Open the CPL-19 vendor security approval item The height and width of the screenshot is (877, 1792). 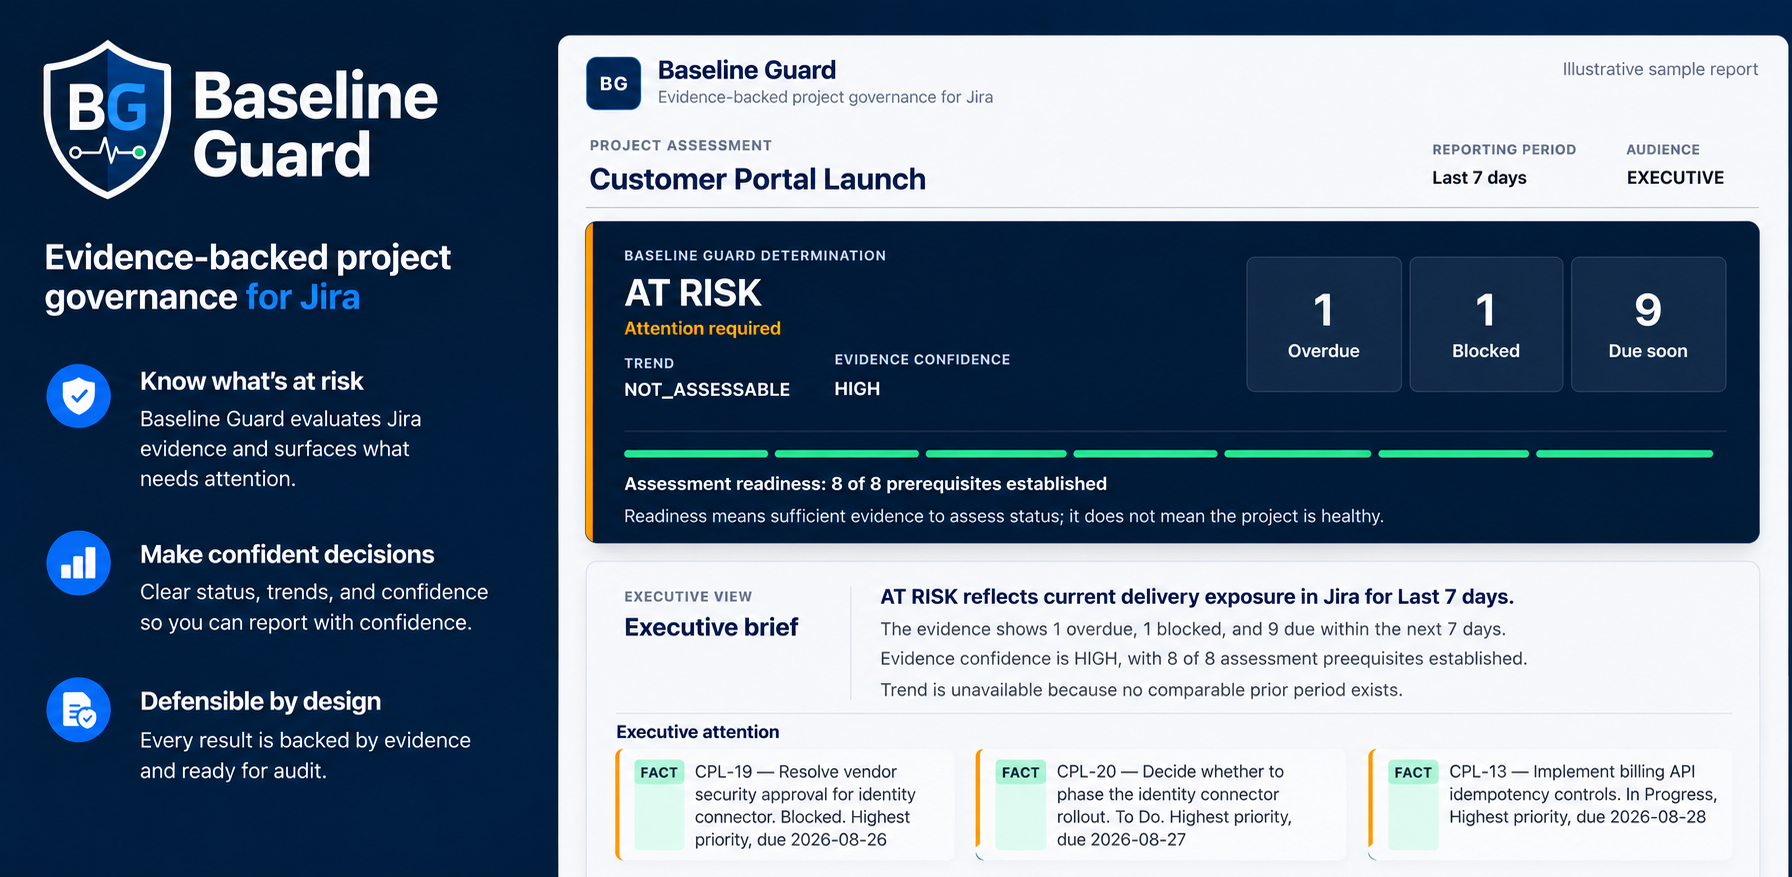[785, 805]
